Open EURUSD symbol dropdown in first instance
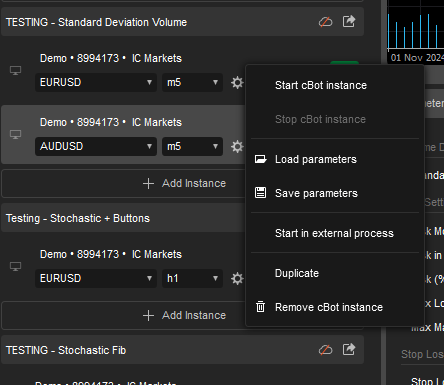Viewport: 444px width, 385px height. point(96,82)
